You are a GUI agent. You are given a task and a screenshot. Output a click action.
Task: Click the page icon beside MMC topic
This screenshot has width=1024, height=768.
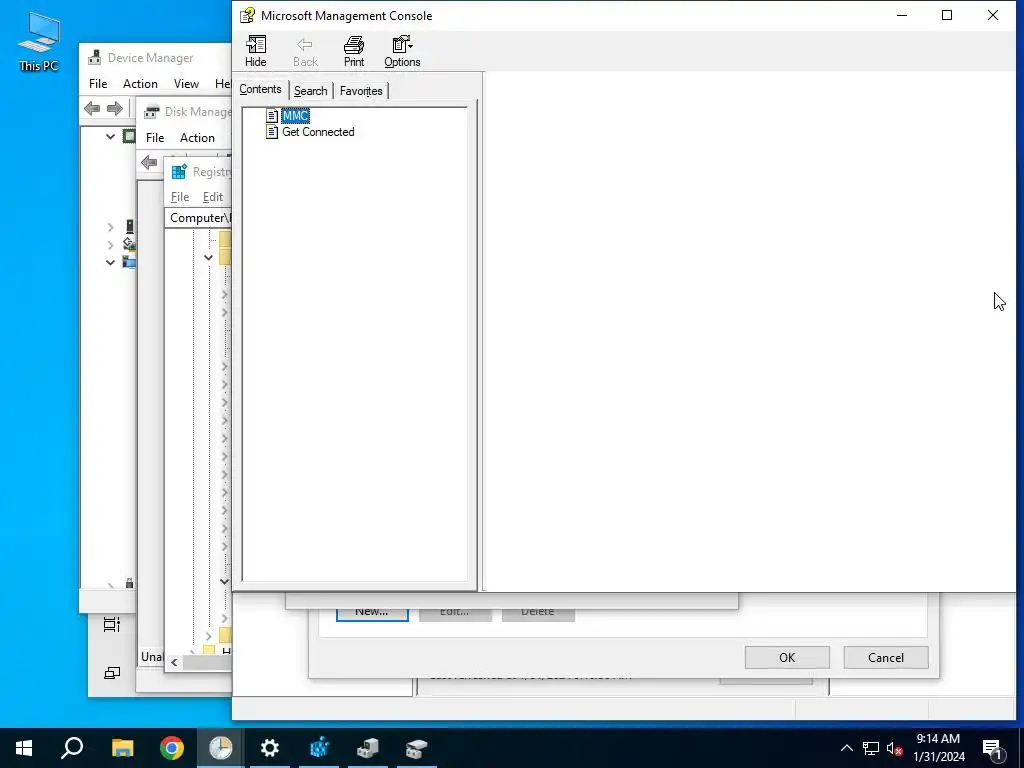tap(272, 116)
